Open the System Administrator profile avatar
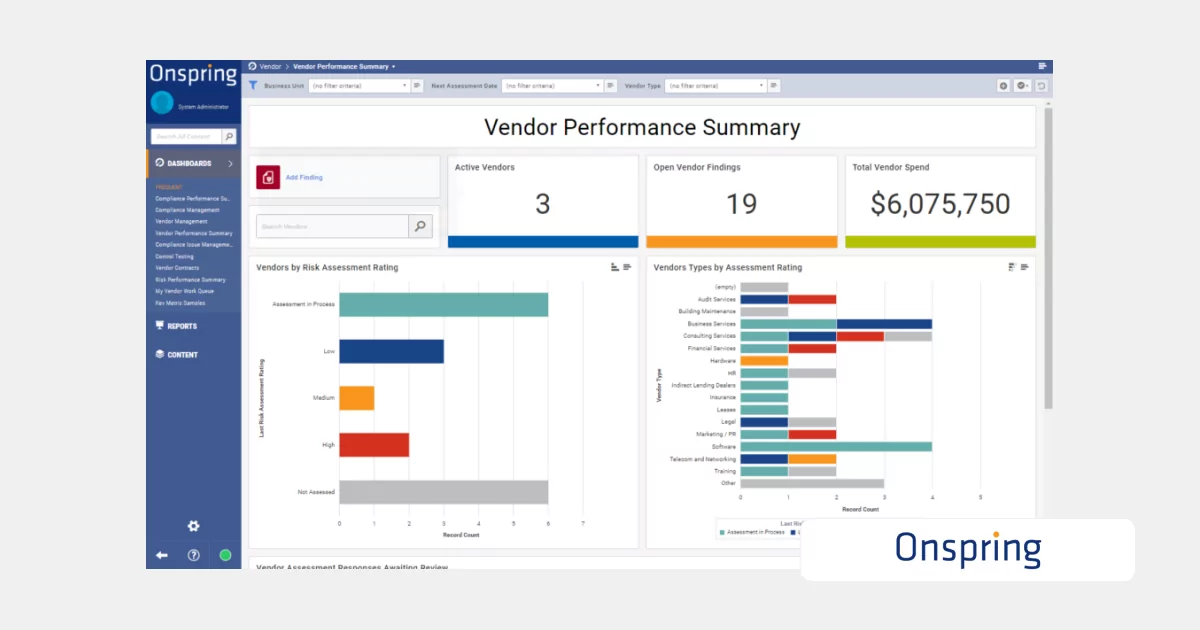The height and width of the screenshot is (630, 1200). (162, 103)
